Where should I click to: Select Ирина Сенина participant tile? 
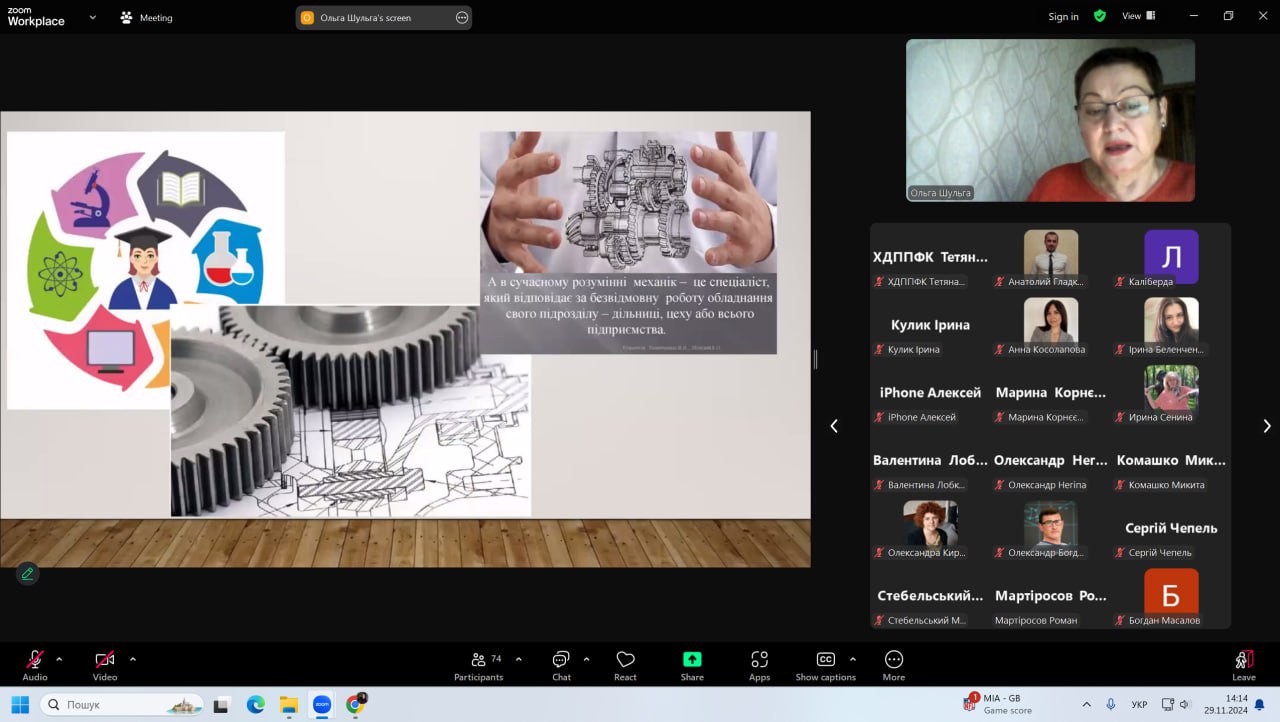[1171, 393]
